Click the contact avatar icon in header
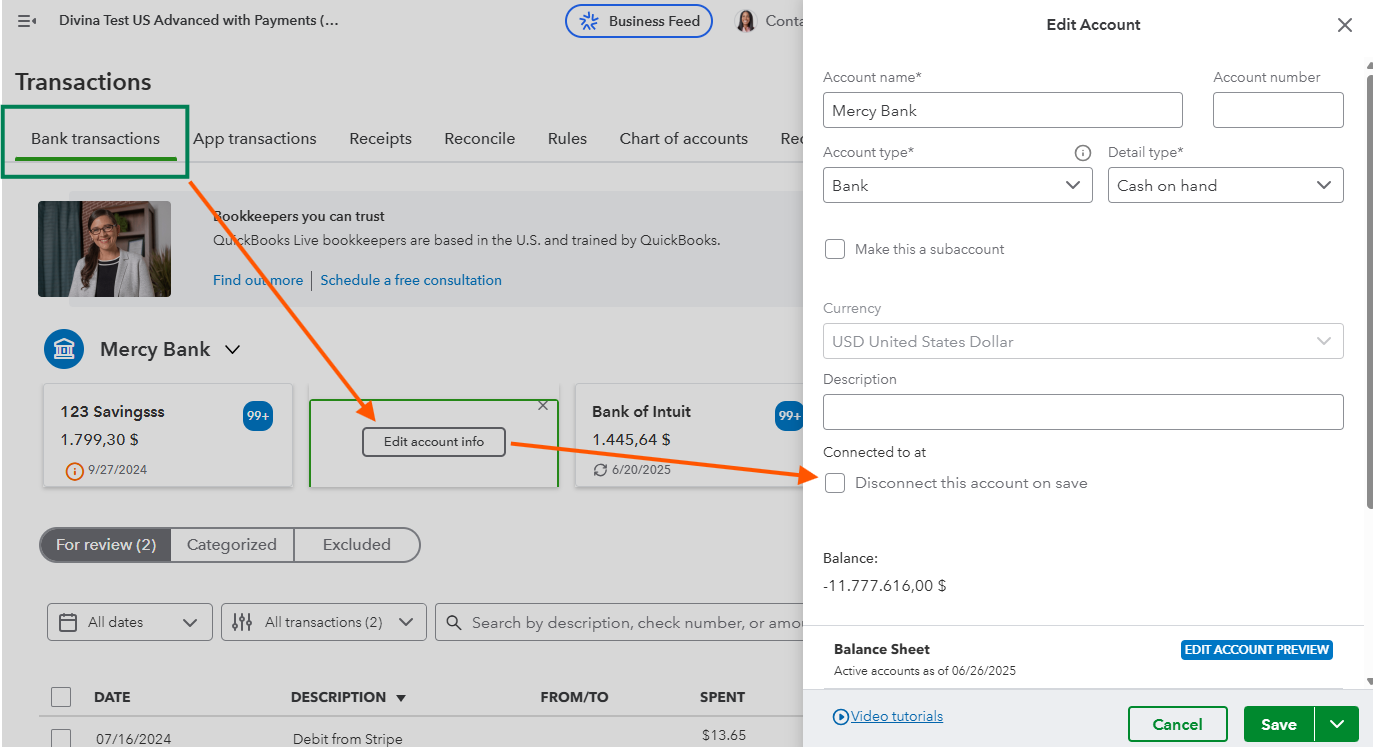This screenshot has height=747, width=1373. [746, 21]
